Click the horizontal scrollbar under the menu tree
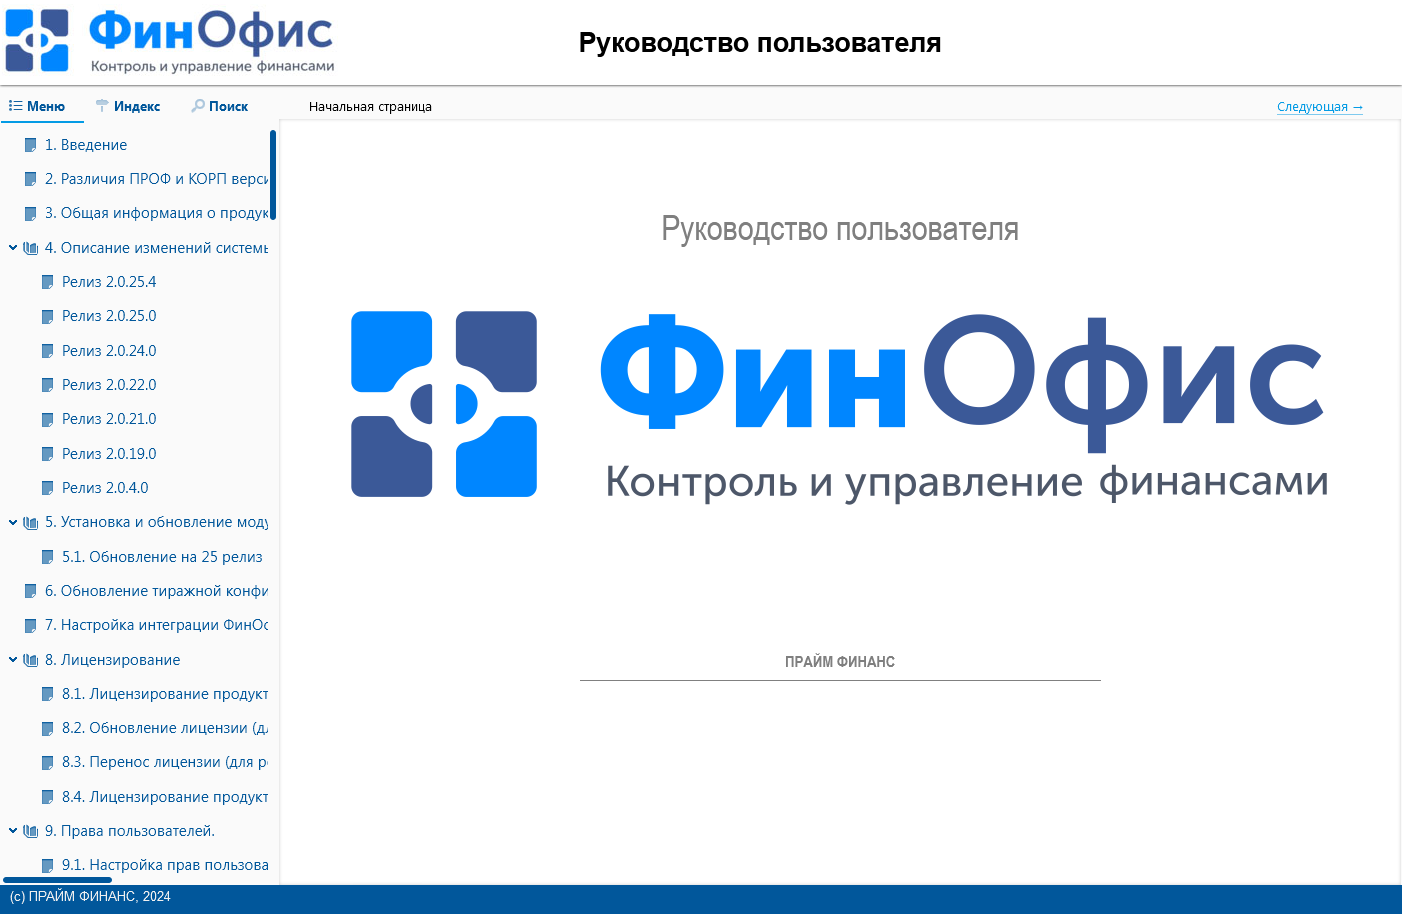The image size is (1402, 914). 57,880
